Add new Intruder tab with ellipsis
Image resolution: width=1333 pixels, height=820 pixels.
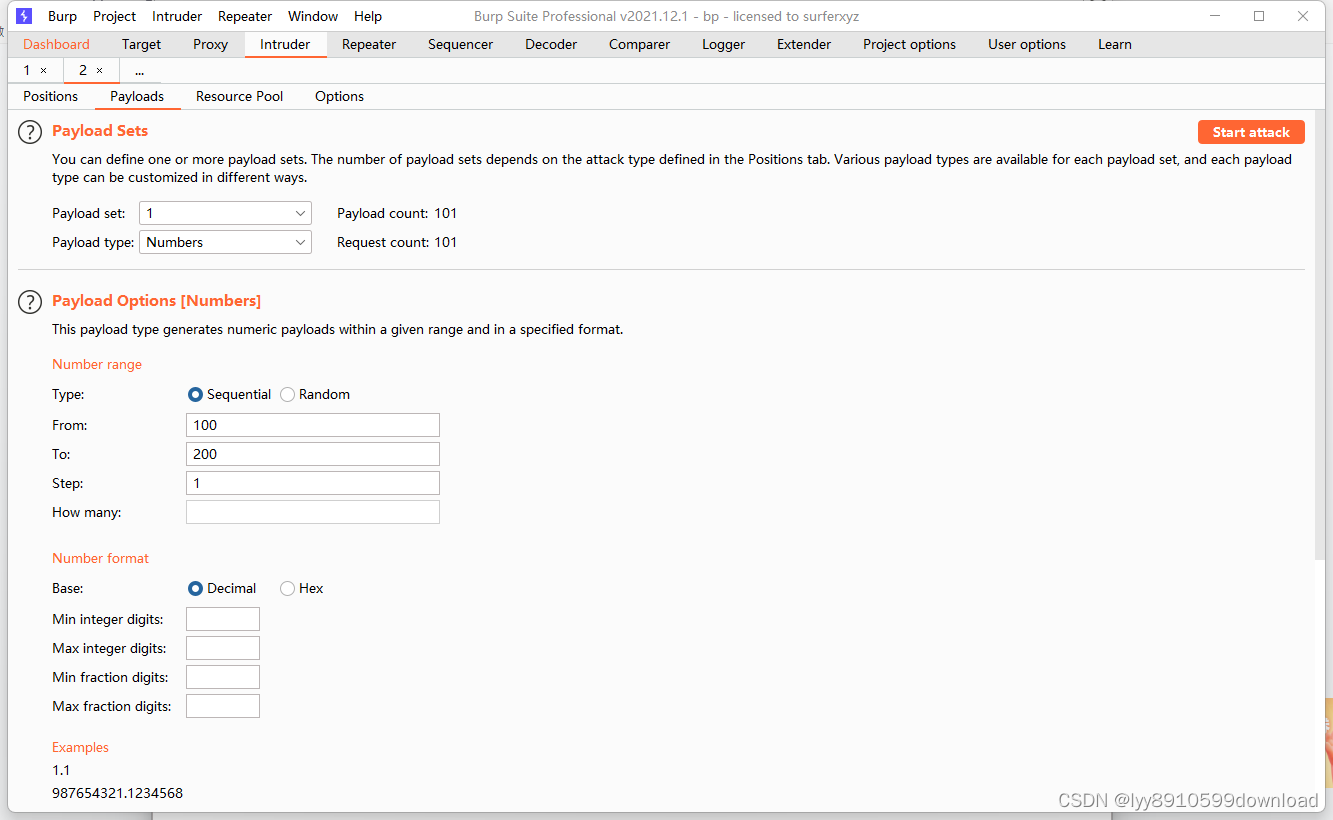tap(139, 71)
